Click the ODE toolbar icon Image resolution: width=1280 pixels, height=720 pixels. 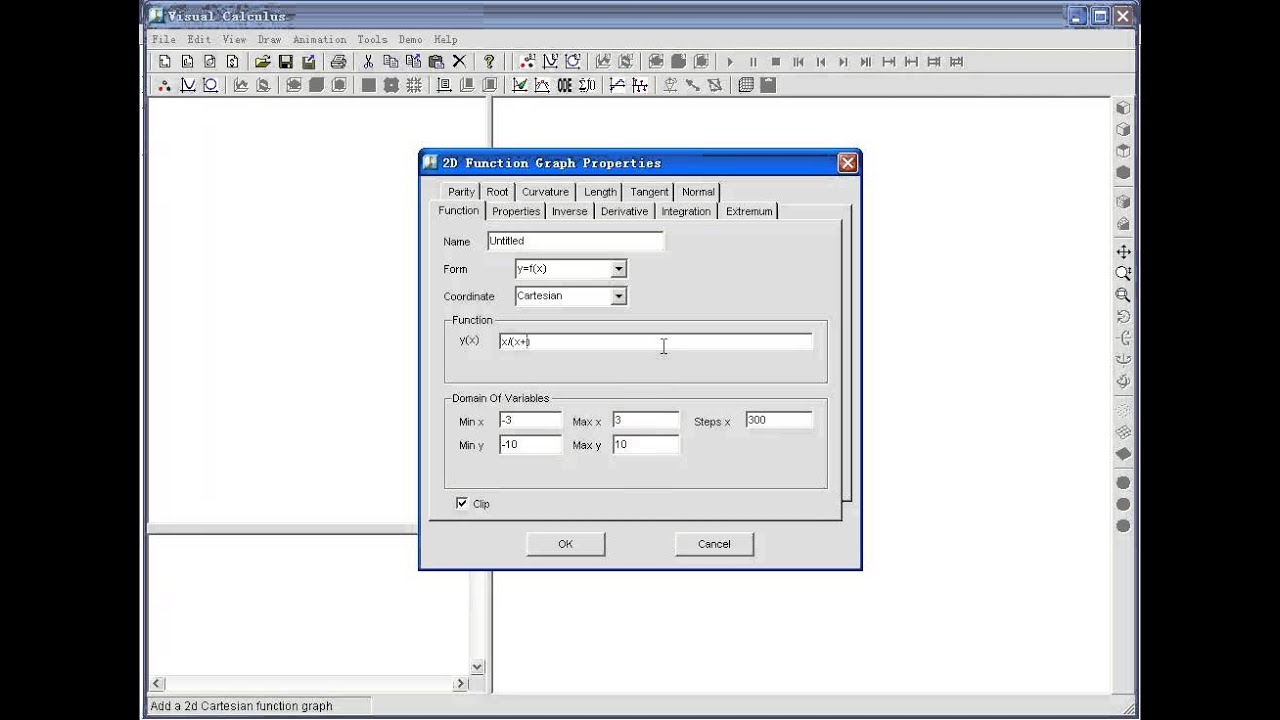(564, 85)
